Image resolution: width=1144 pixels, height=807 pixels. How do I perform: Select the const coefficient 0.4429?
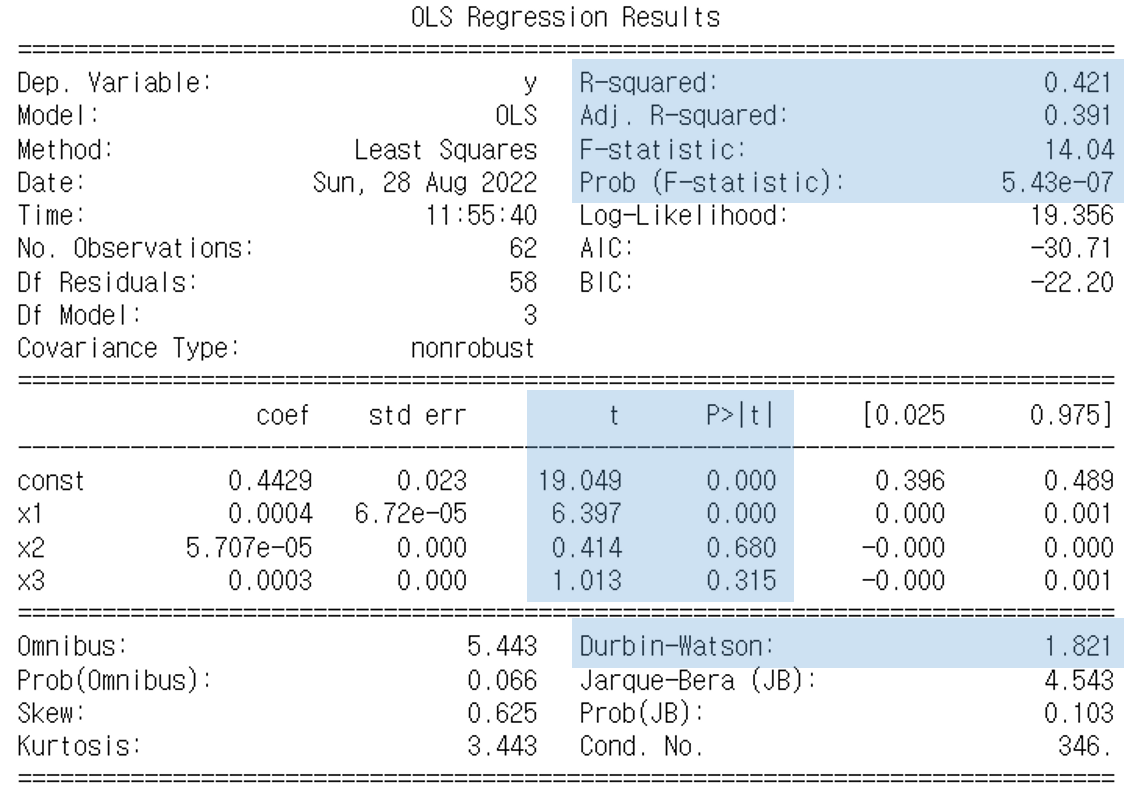pyautogui.click(x=270, y=480)
